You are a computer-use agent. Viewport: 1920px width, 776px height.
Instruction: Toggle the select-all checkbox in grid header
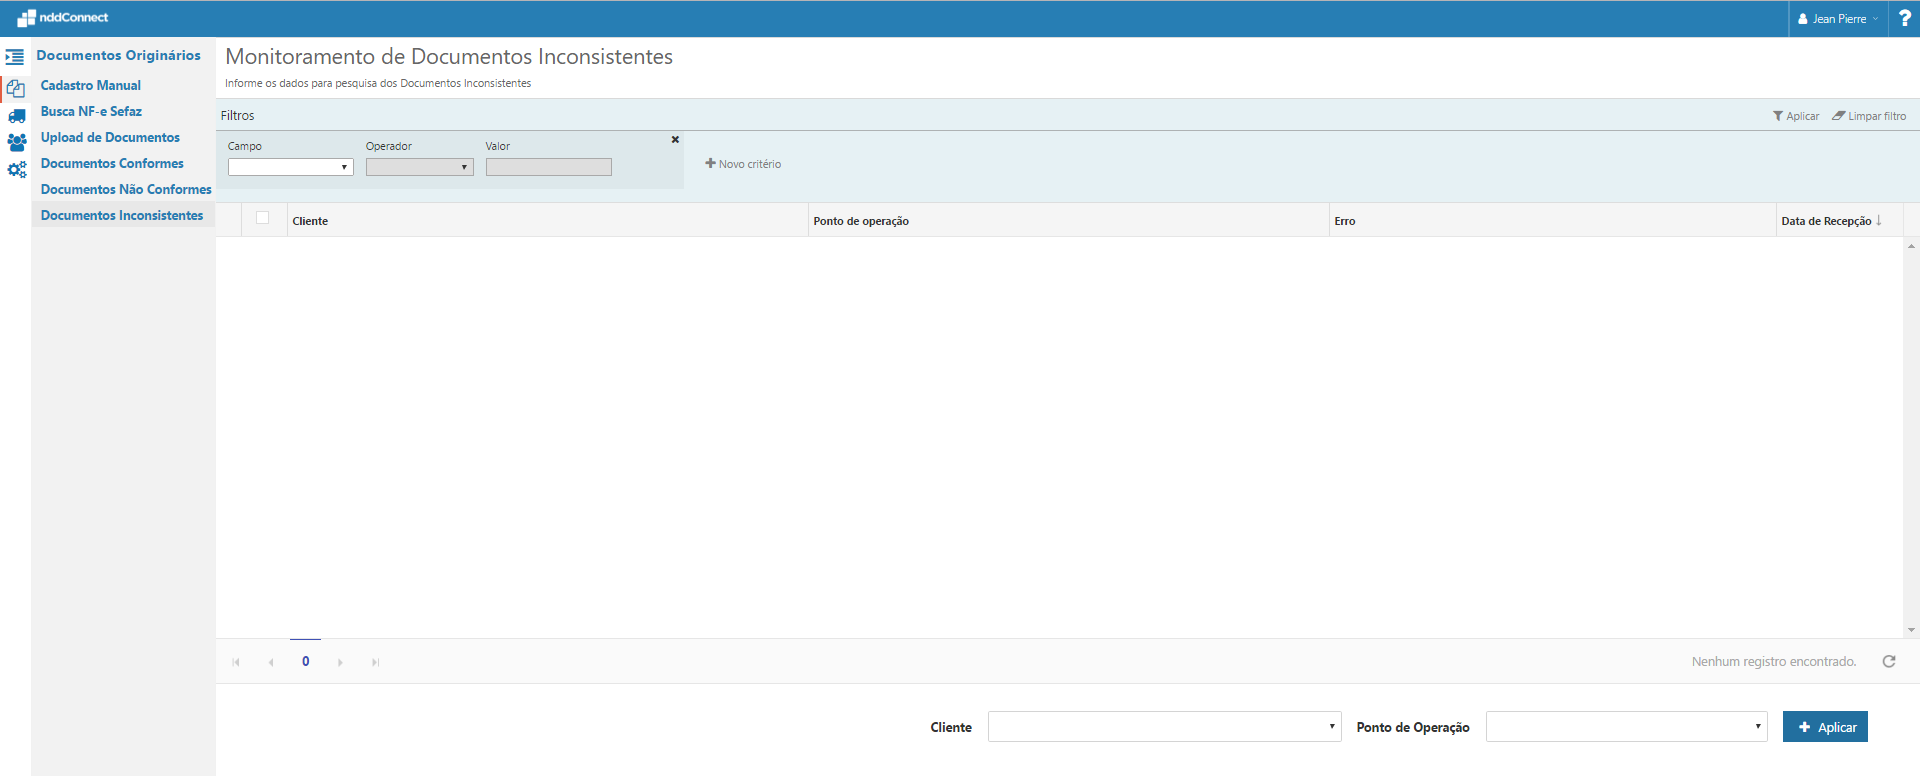point(263,218)
